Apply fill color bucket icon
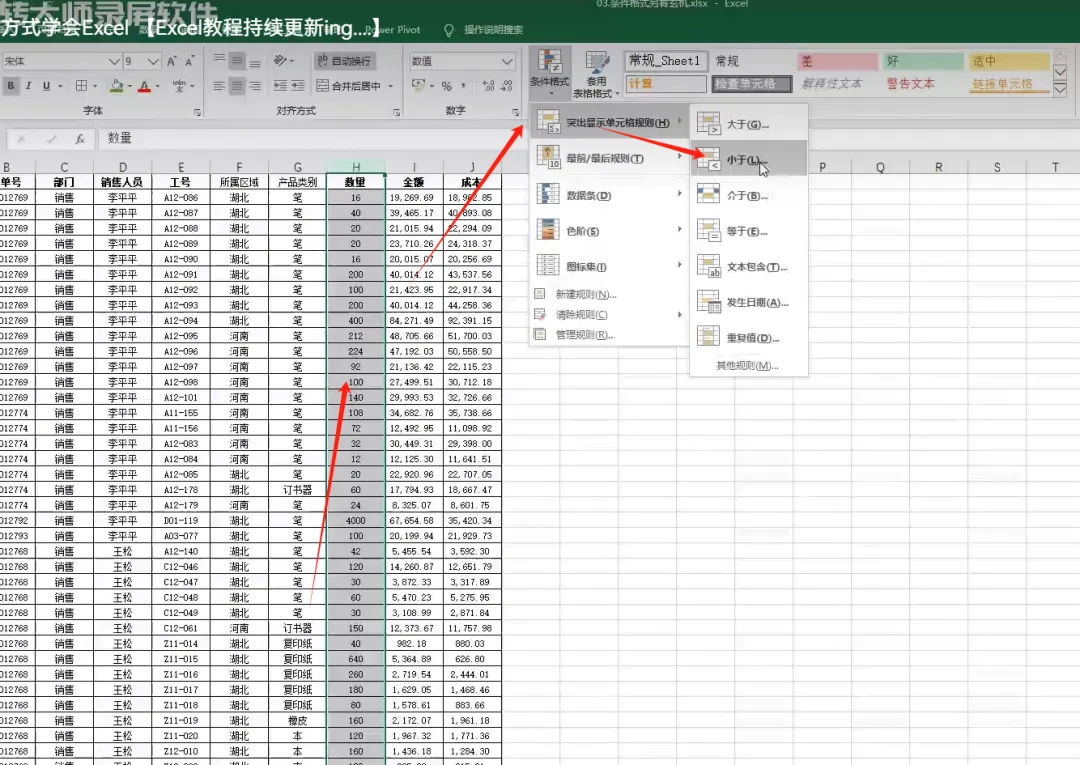 pyautogui.click(x=116, y=86)
